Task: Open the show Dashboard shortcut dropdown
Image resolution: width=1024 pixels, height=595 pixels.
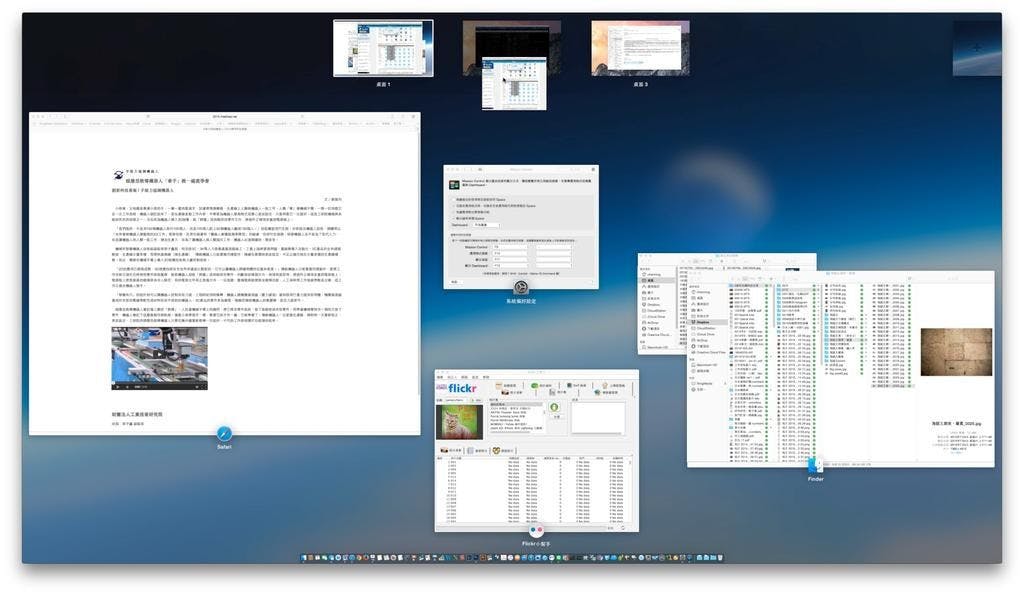Action: 510,266
